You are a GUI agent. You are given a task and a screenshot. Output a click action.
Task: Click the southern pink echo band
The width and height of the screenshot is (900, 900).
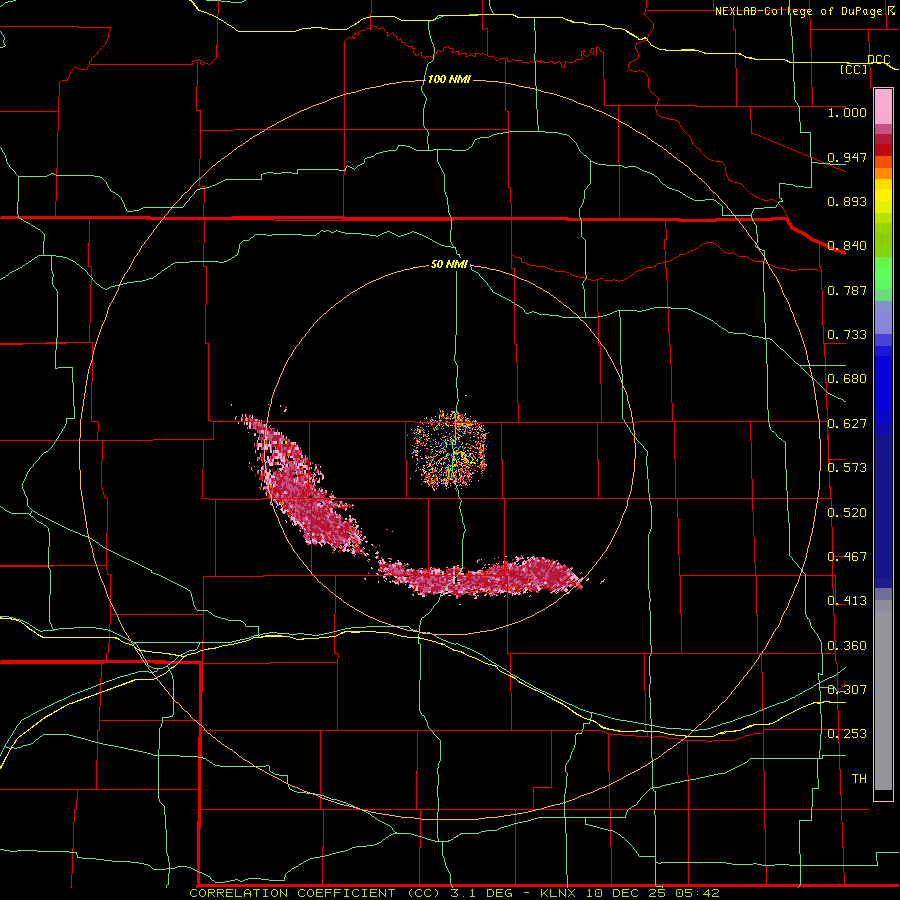(482, 577)
